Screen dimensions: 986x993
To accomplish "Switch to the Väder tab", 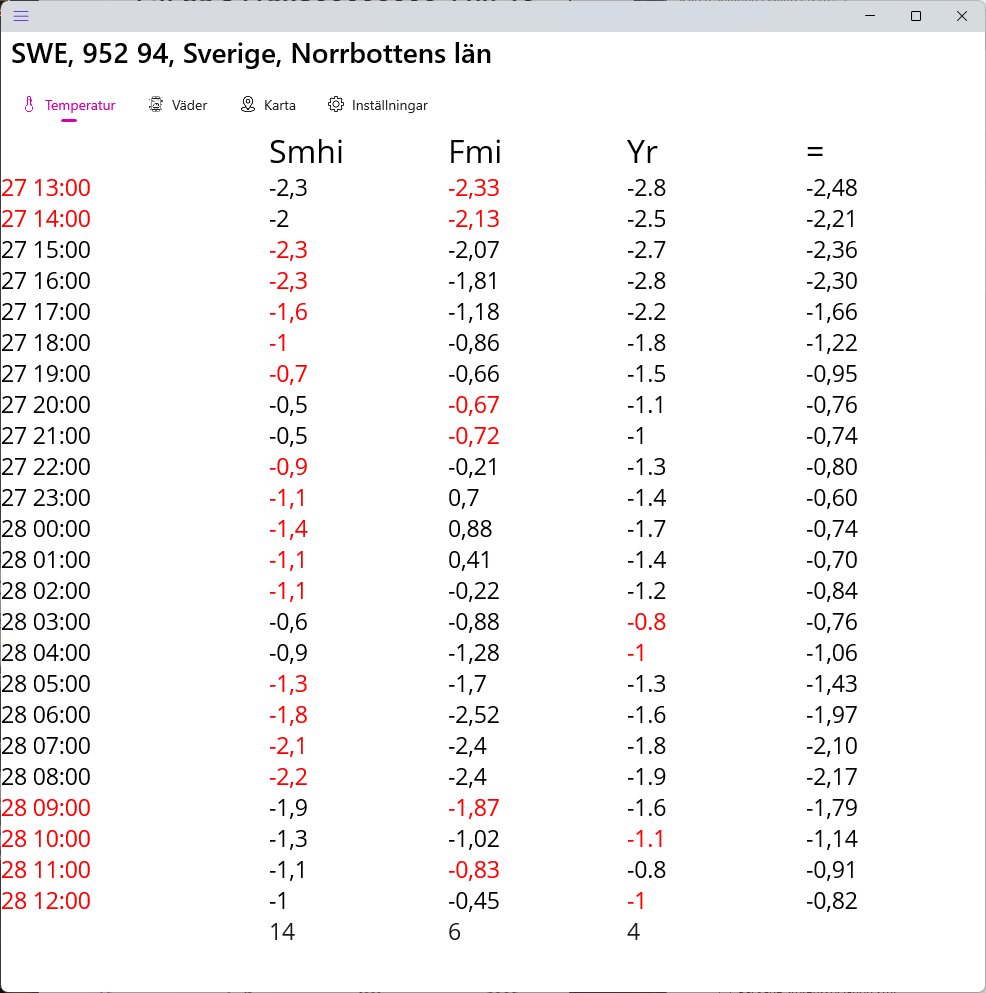I will 178,105.
